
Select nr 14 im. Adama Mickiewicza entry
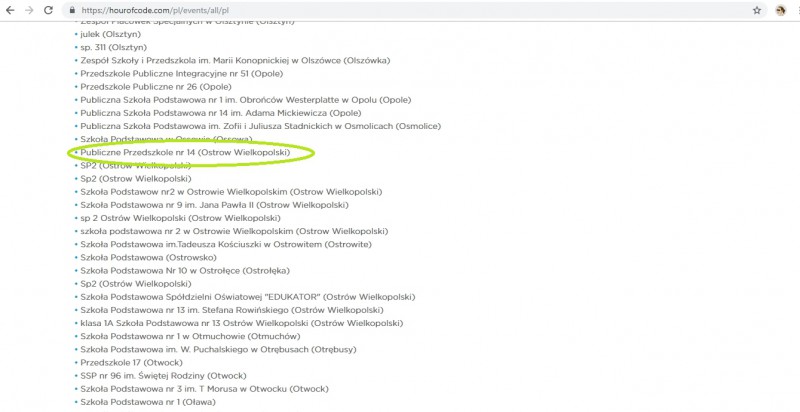point(220,113)
